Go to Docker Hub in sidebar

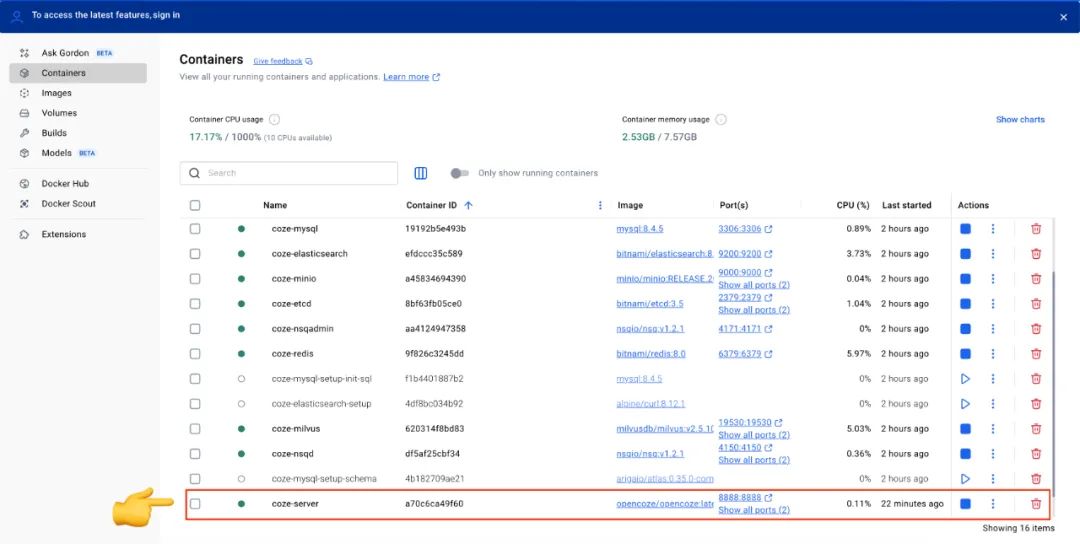(x=78, y=184)
